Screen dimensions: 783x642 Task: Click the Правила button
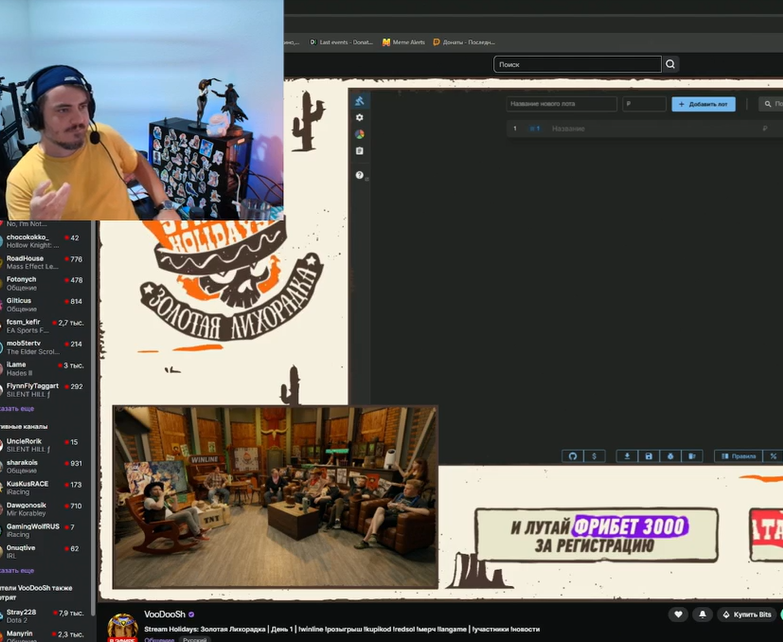pyautogui.click(x=738, y=456)
